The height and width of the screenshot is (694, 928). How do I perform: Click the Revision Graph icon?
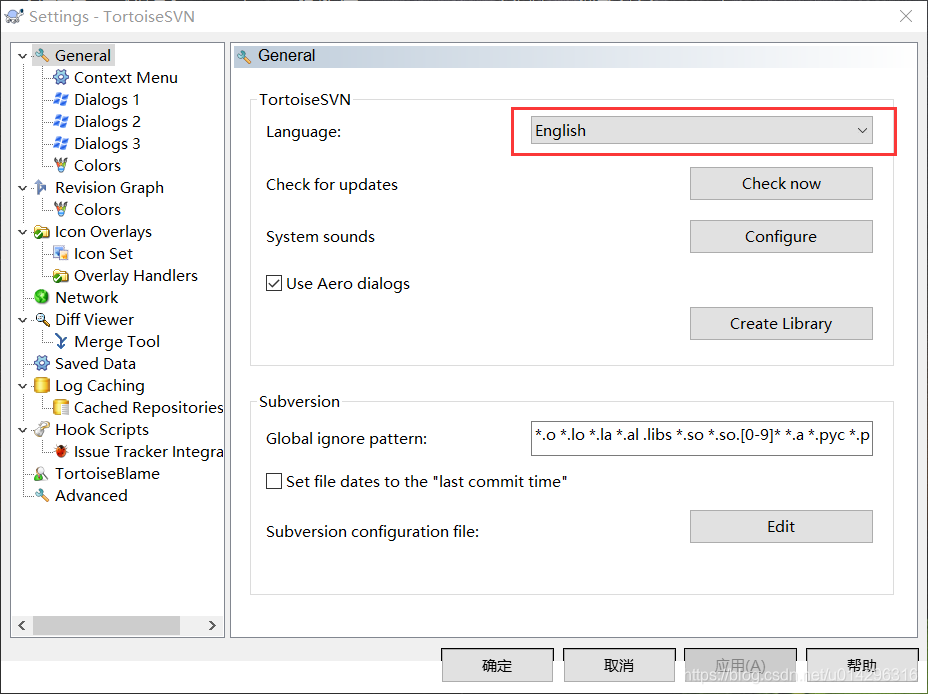[x=41, y=187]
